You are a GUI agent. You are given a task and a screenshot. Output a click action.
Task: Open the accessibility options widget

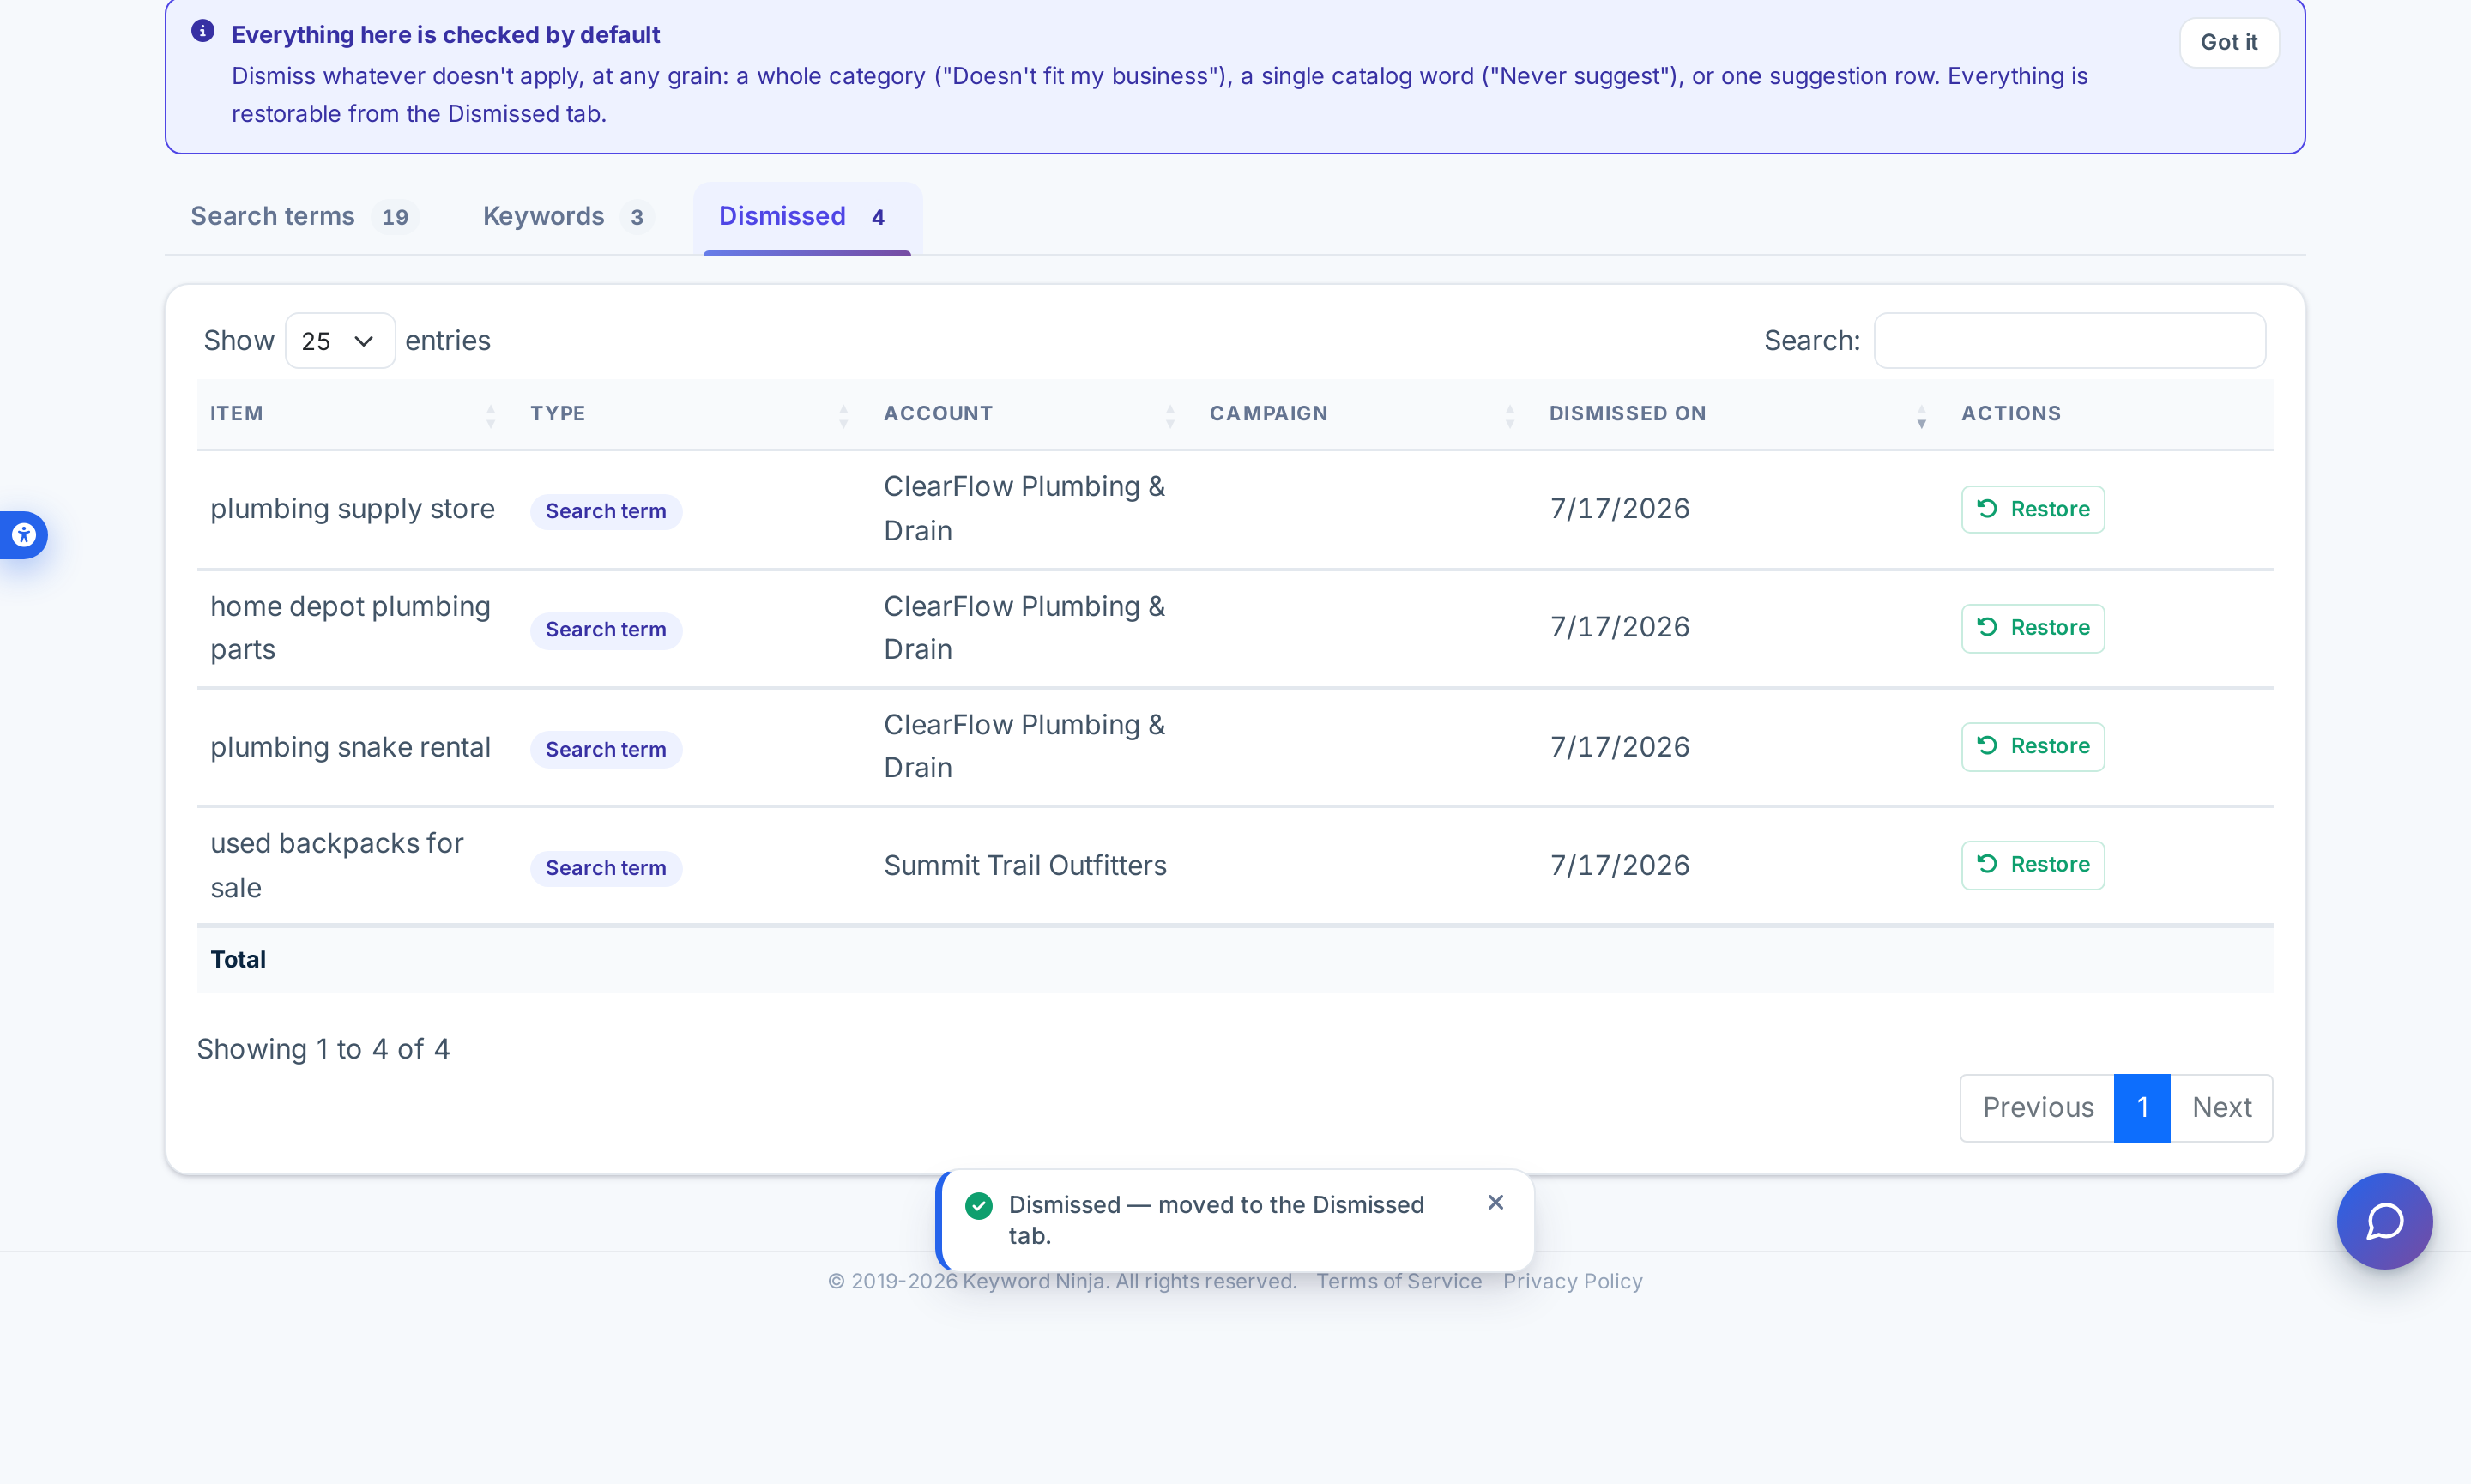pos(23,535)
